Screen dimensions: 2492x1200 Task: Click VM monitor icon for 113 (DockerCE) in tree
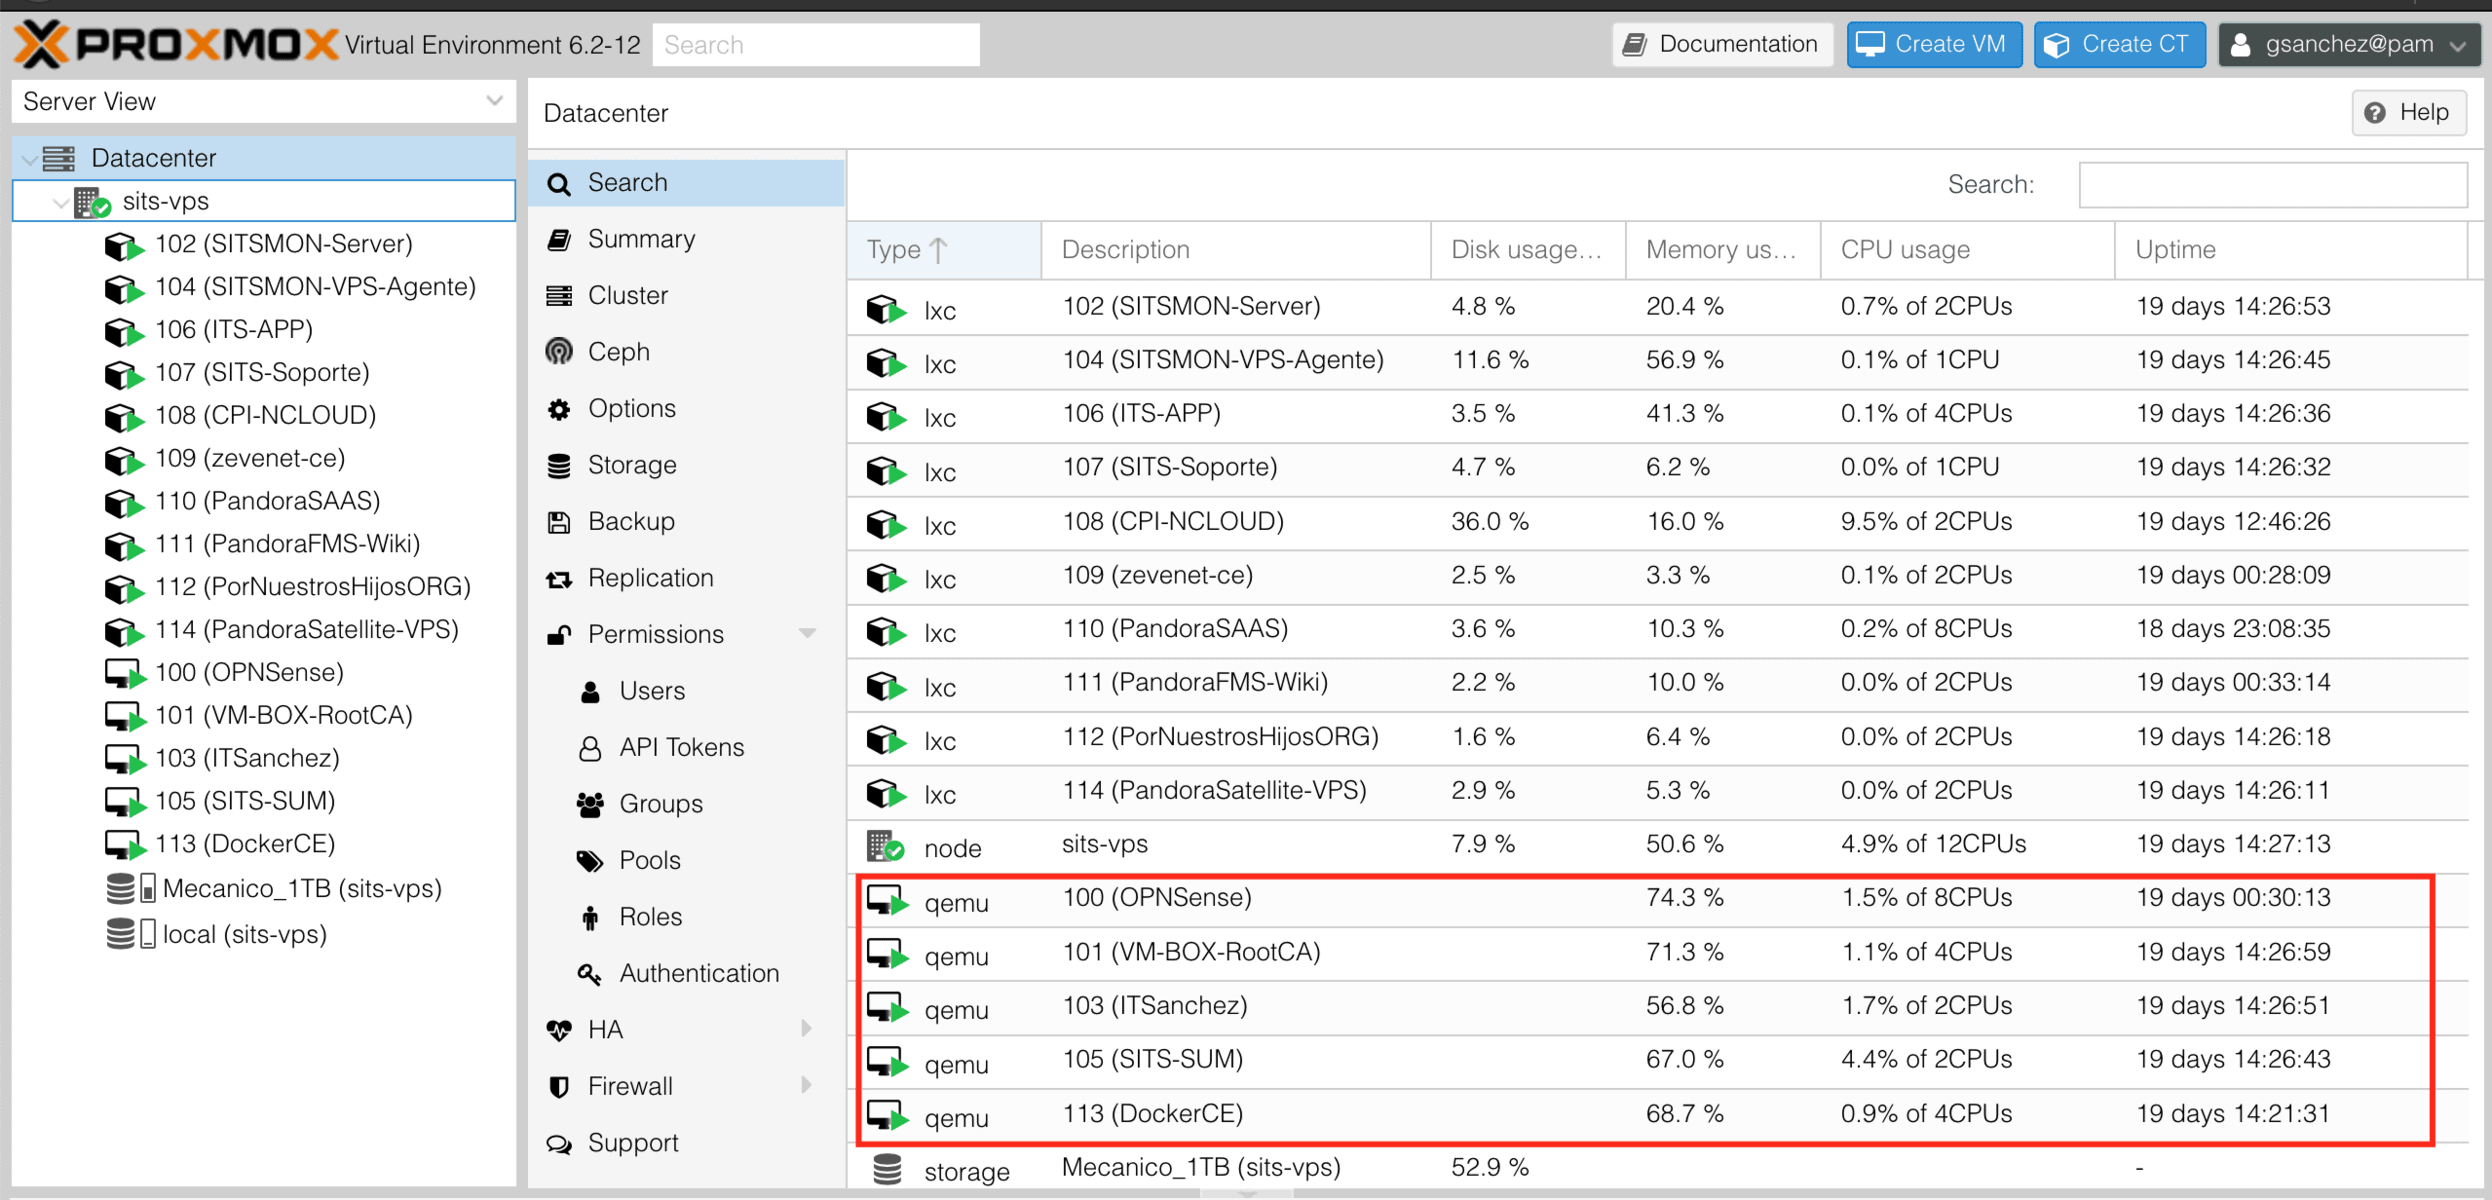[124, 845]
